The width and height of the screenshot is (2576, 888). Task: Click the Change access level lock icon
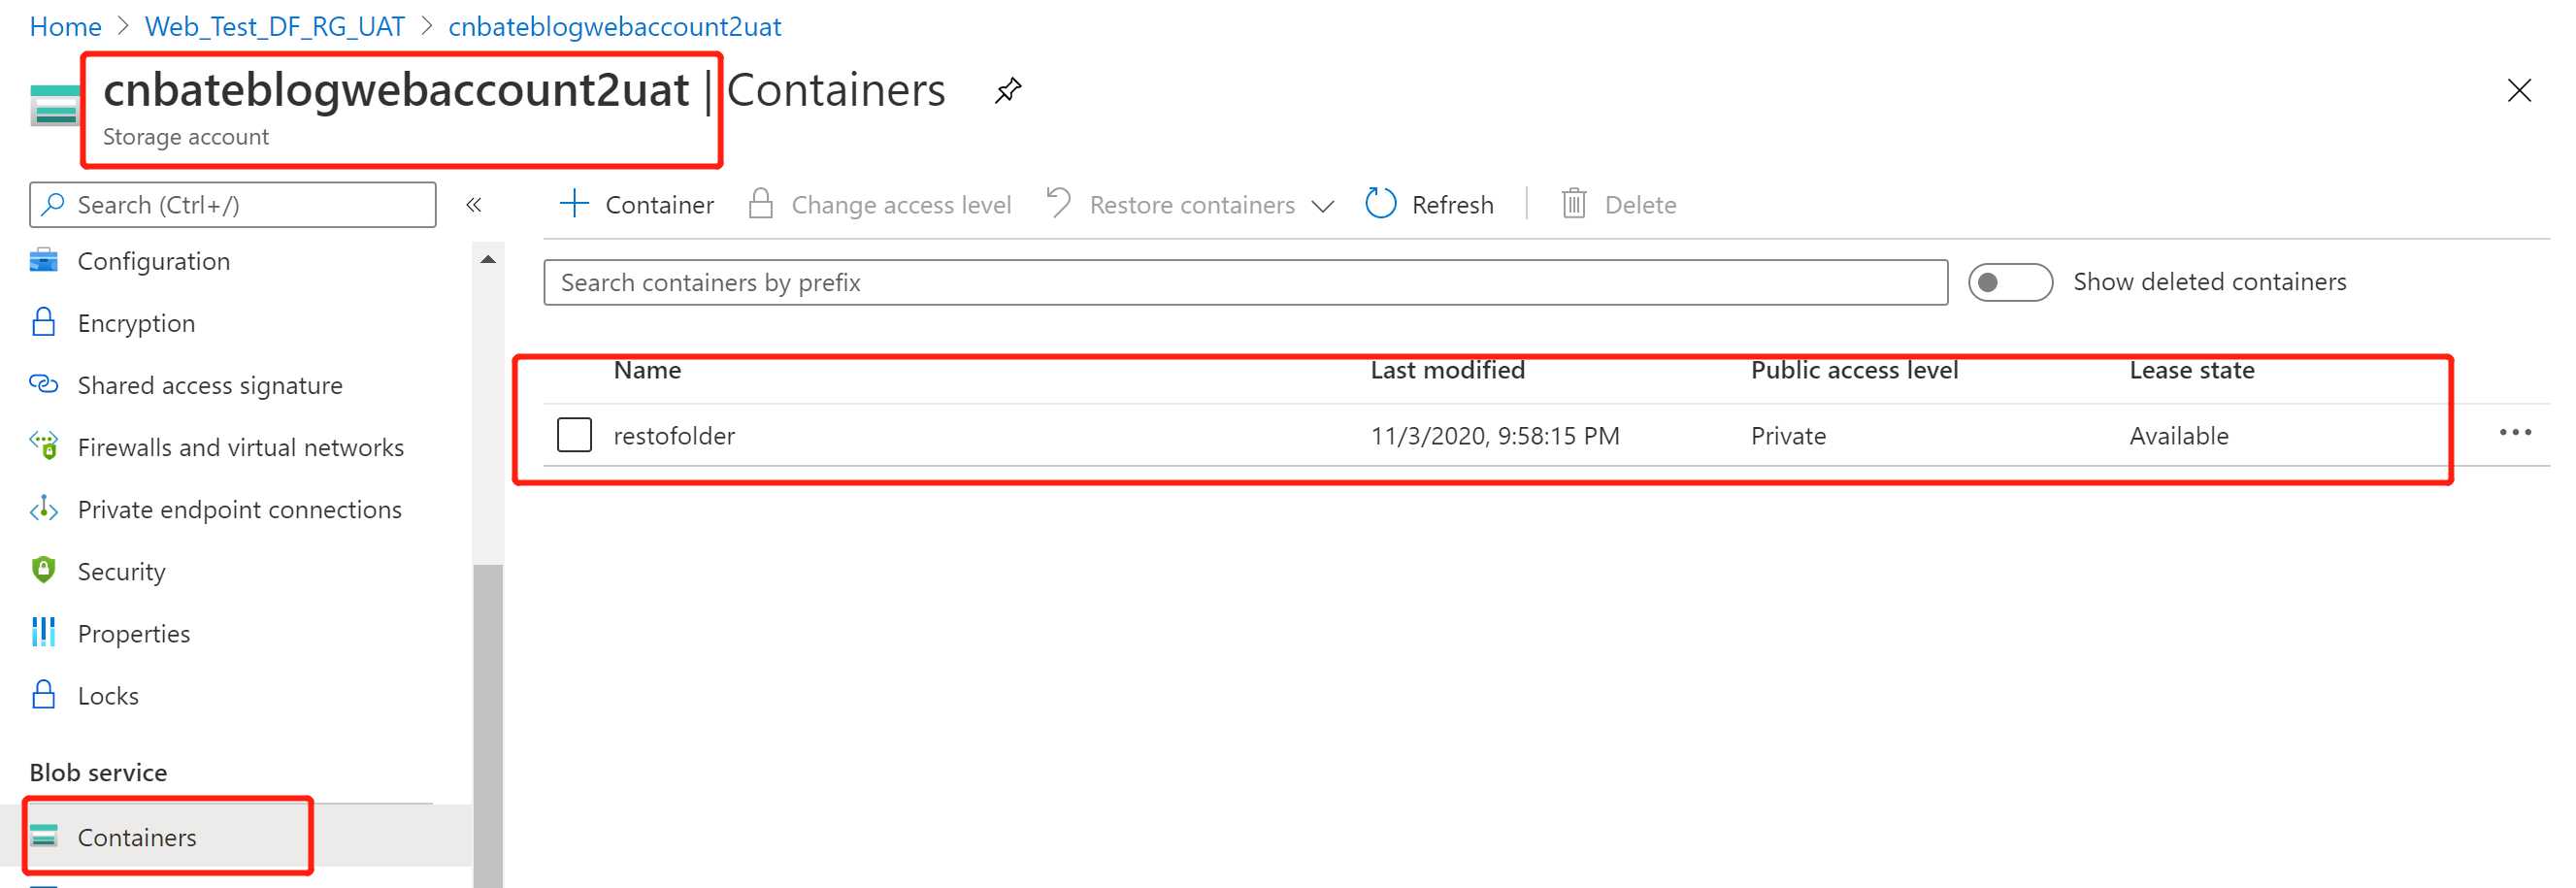pyautogui.click(x=761, y=204)
